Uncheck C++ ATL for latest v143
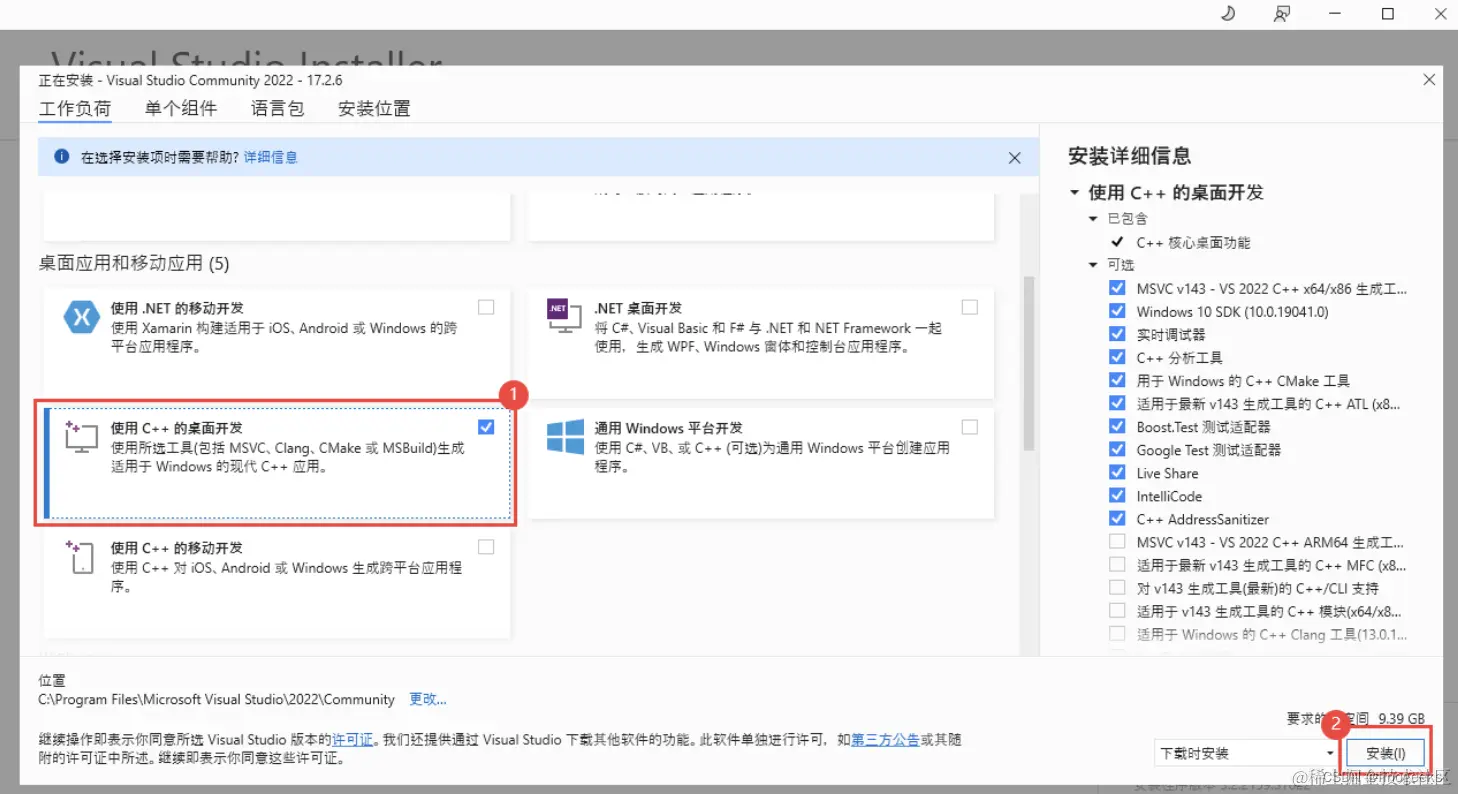This screenshot has width=1458, height=794. coord(1117,403)
